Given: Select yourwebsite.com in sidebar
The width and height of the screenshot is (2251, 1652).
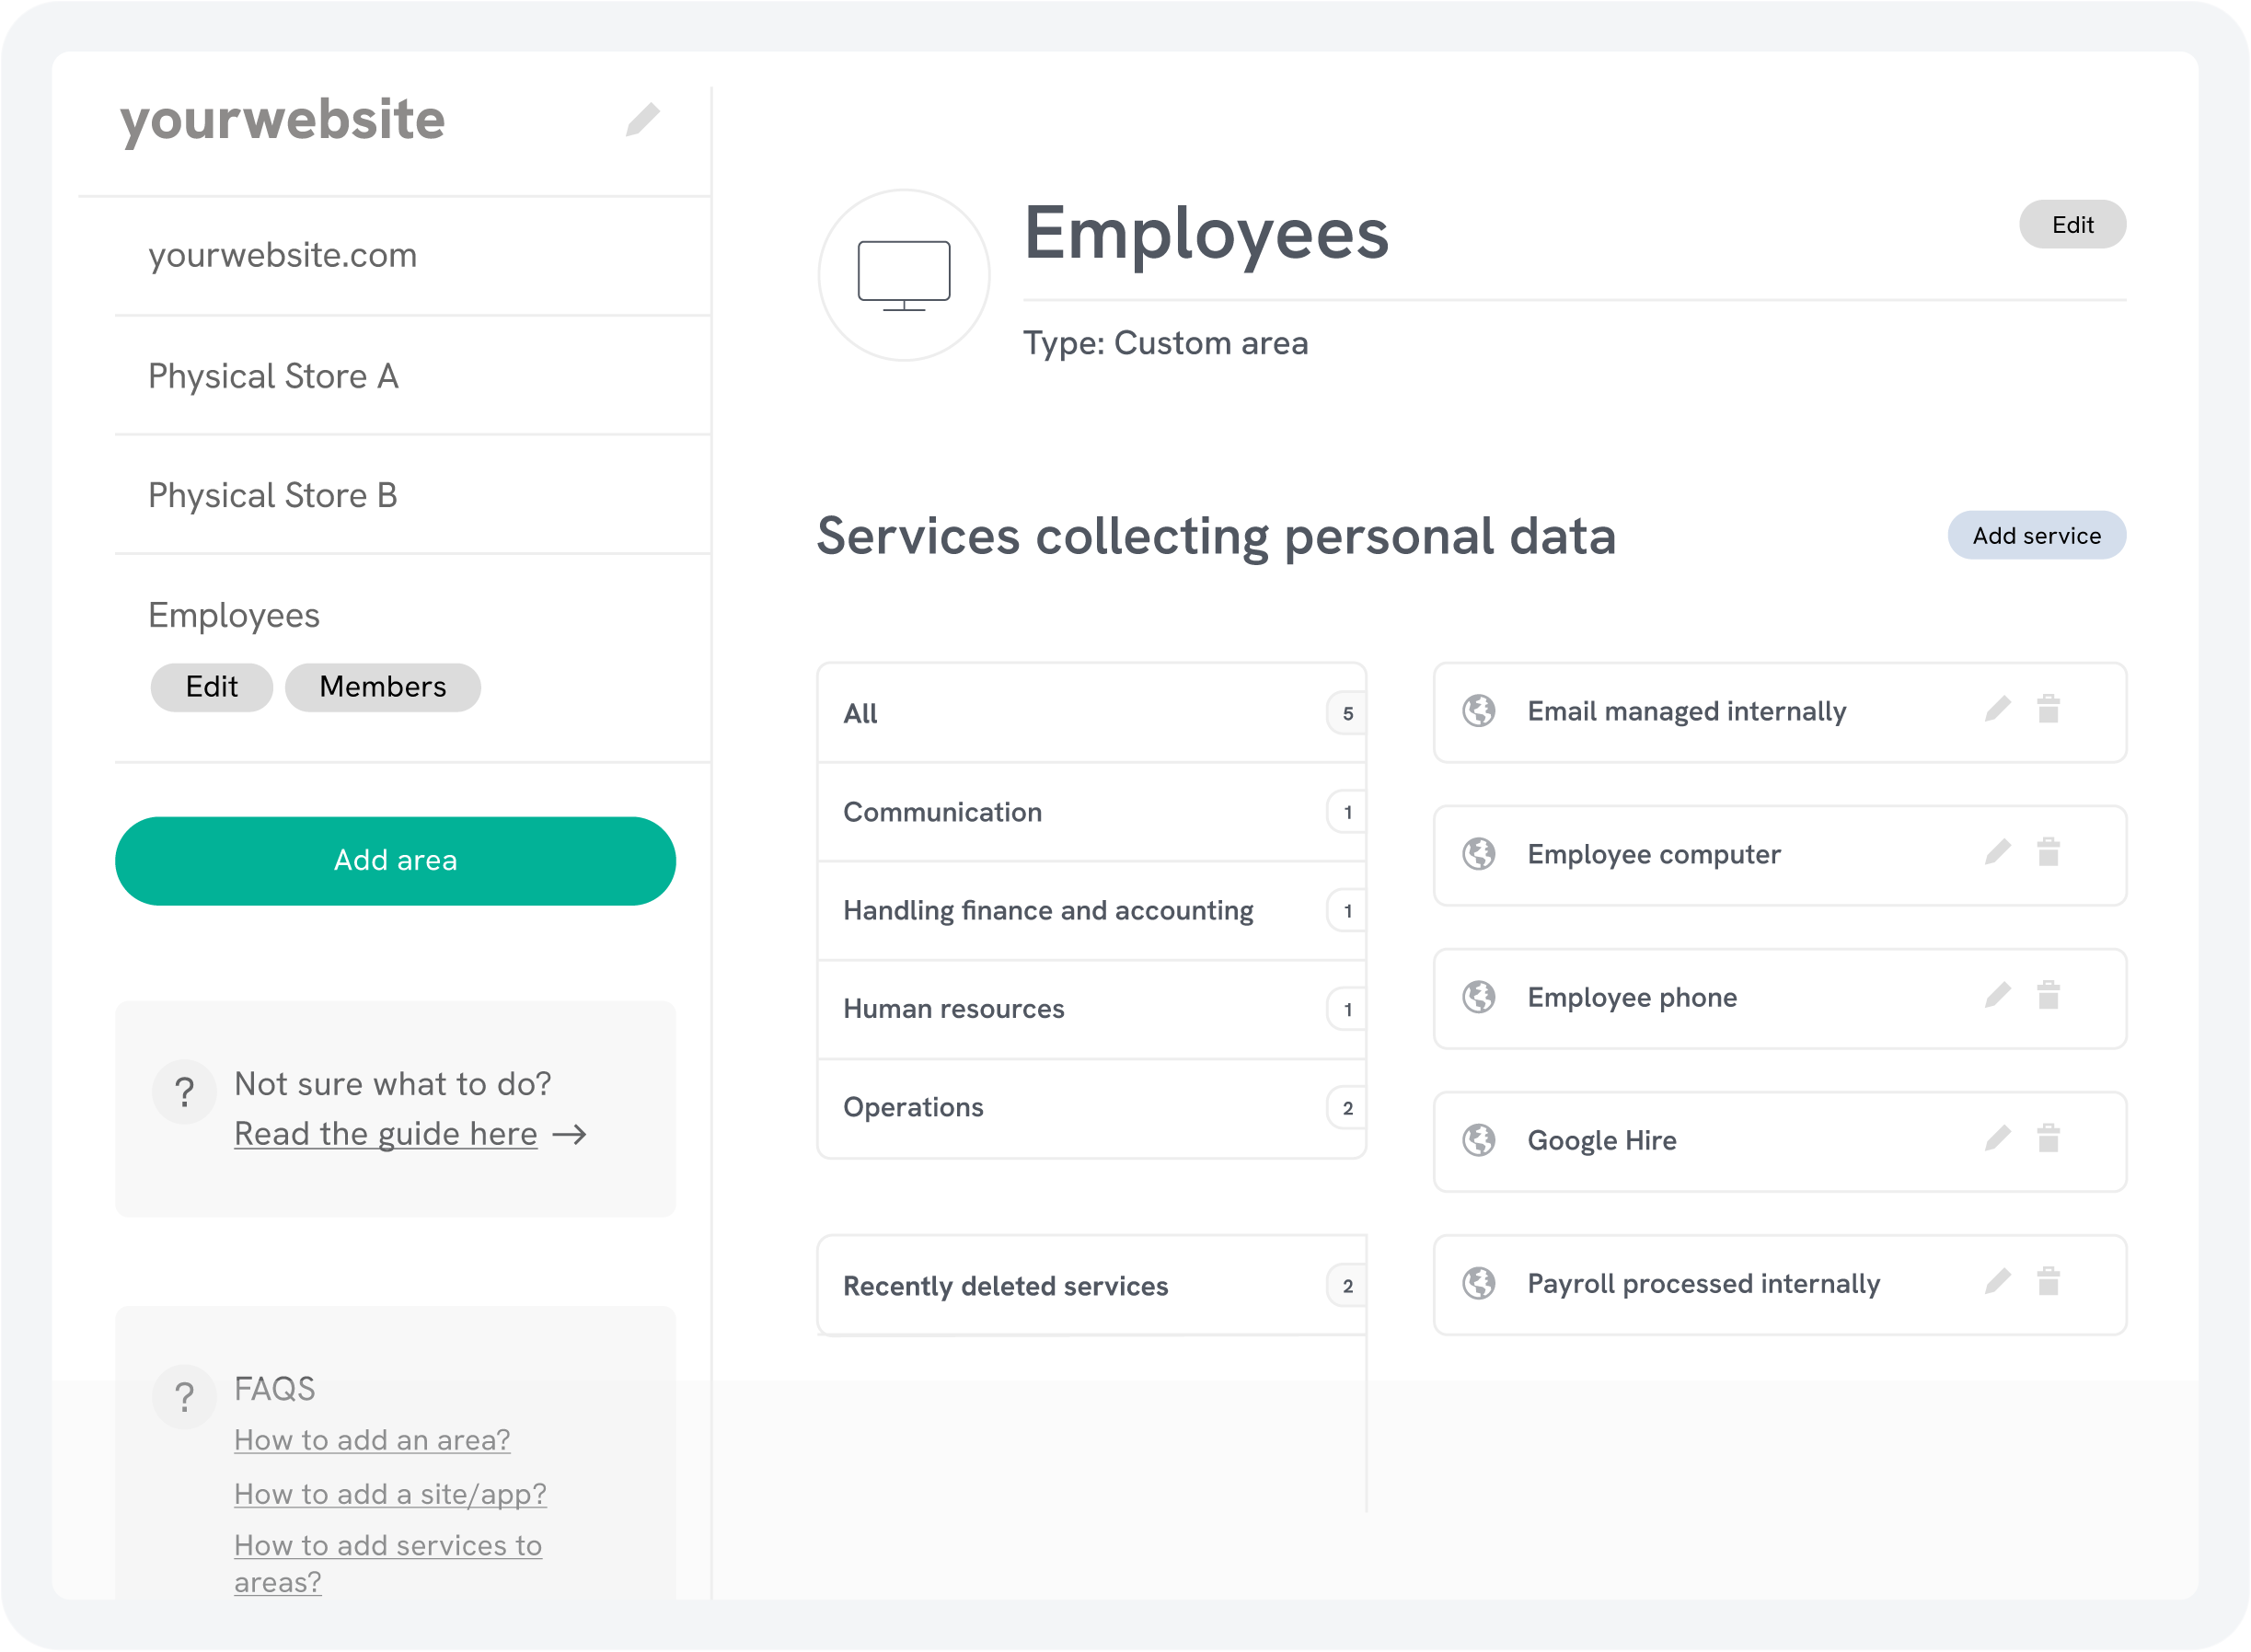Looking at the screenshot, I should click(x=282, y=256).
